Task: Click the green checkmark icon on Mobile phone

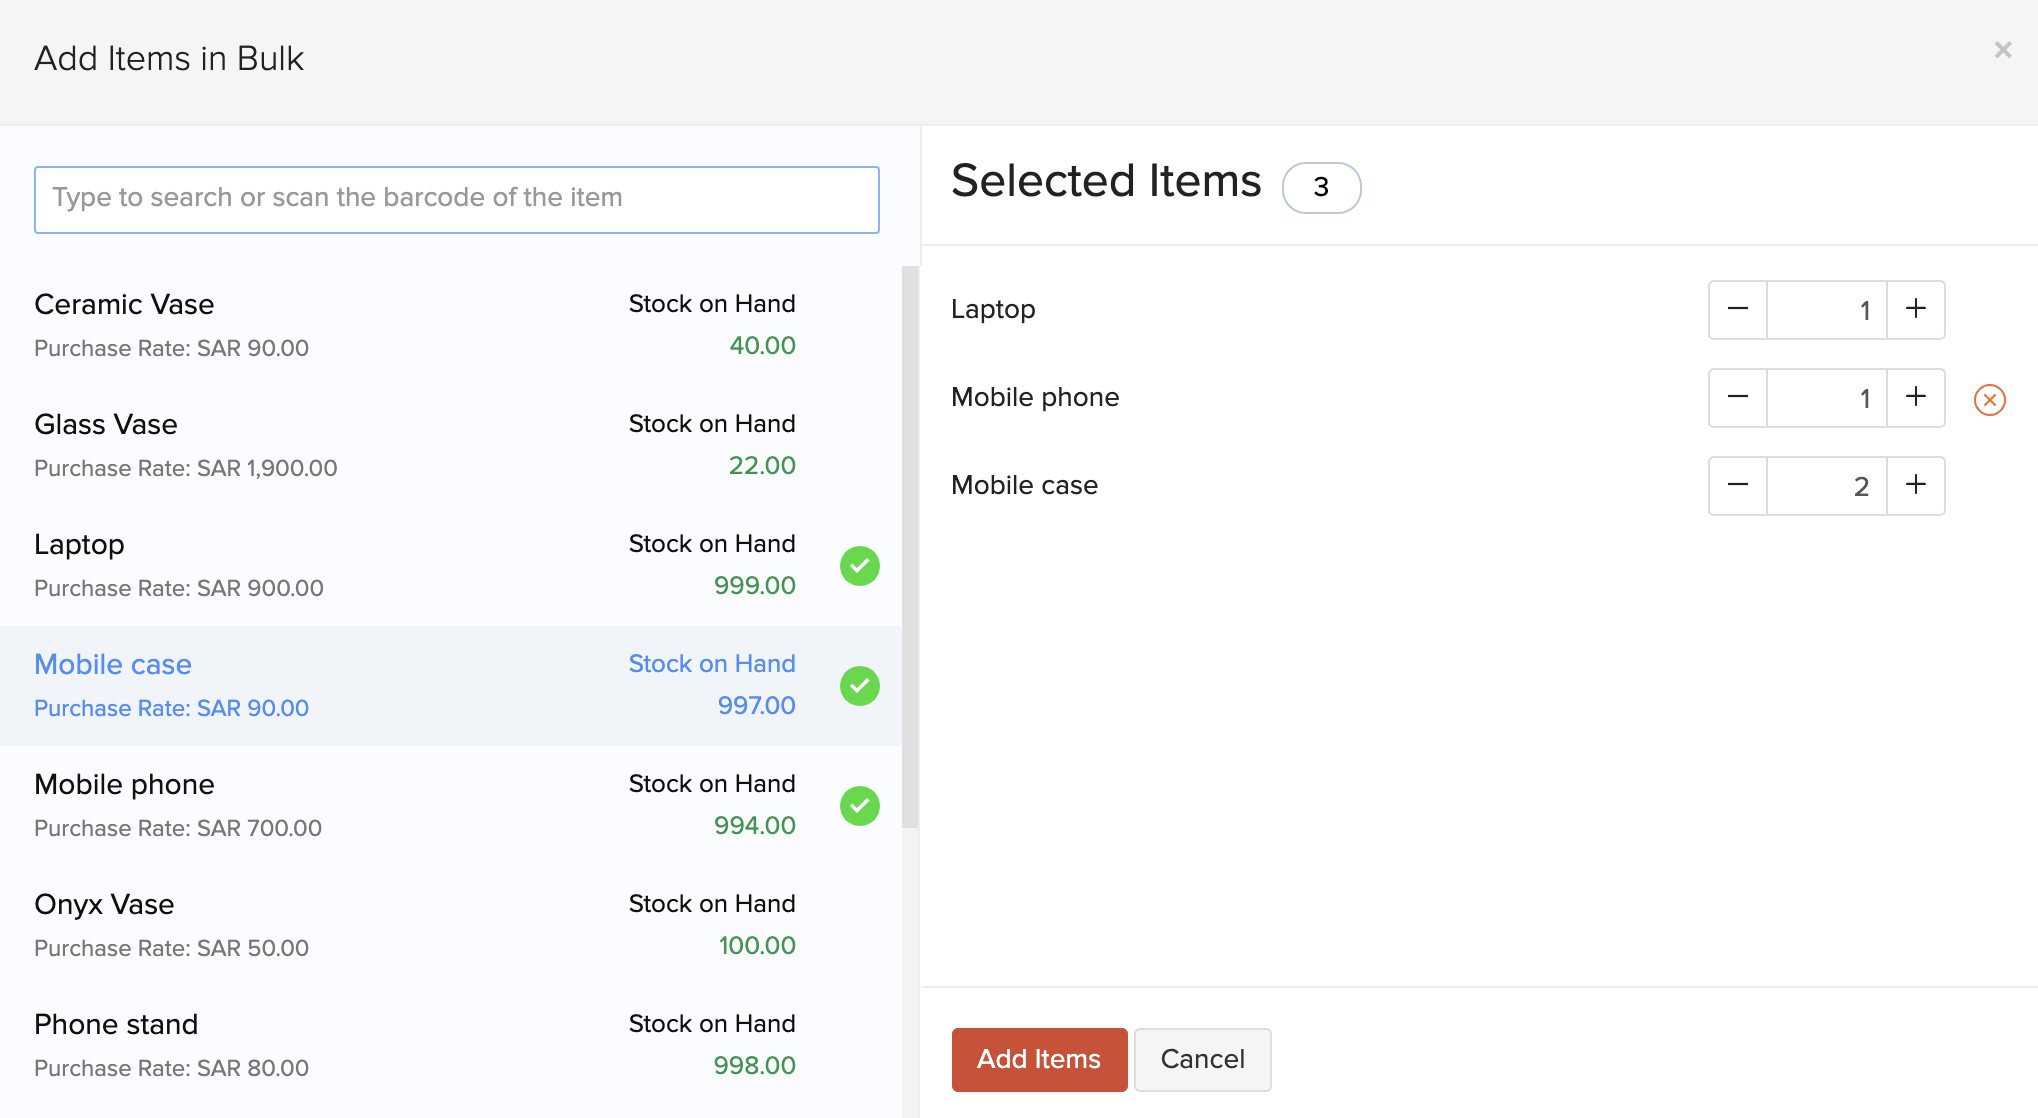Action: pos(860,805)
